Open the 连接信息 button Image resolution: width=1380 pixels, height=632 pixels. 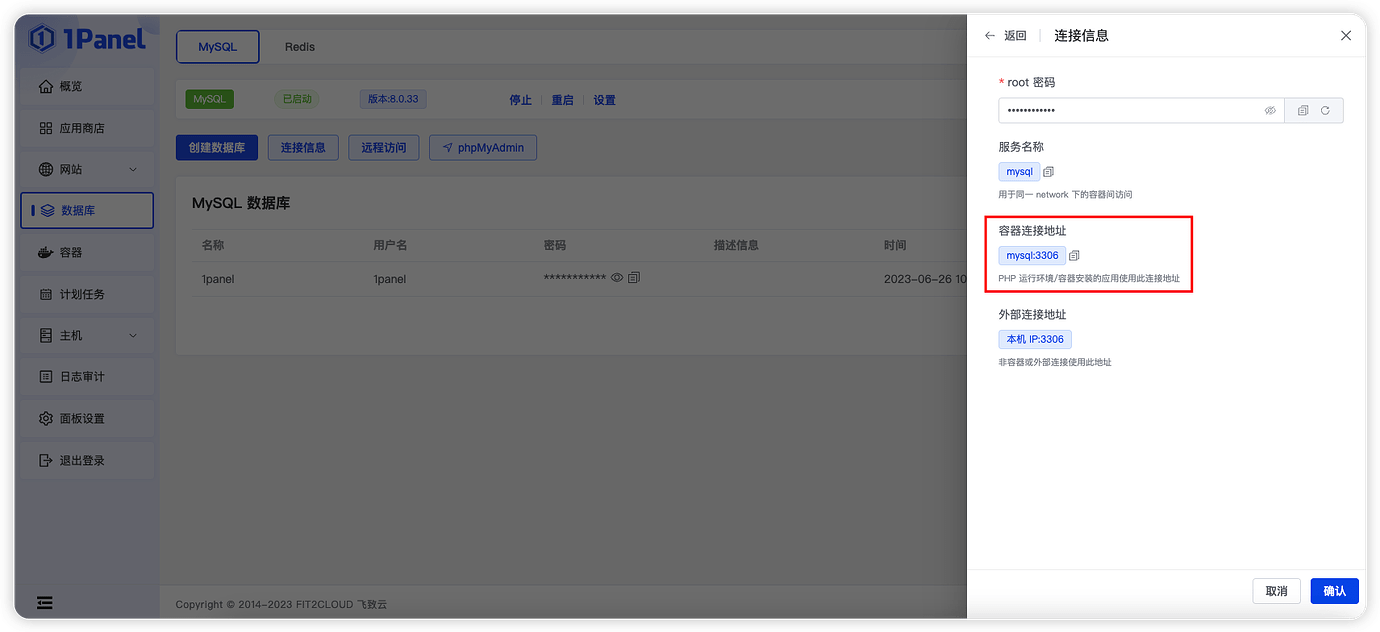click(303, 148)
